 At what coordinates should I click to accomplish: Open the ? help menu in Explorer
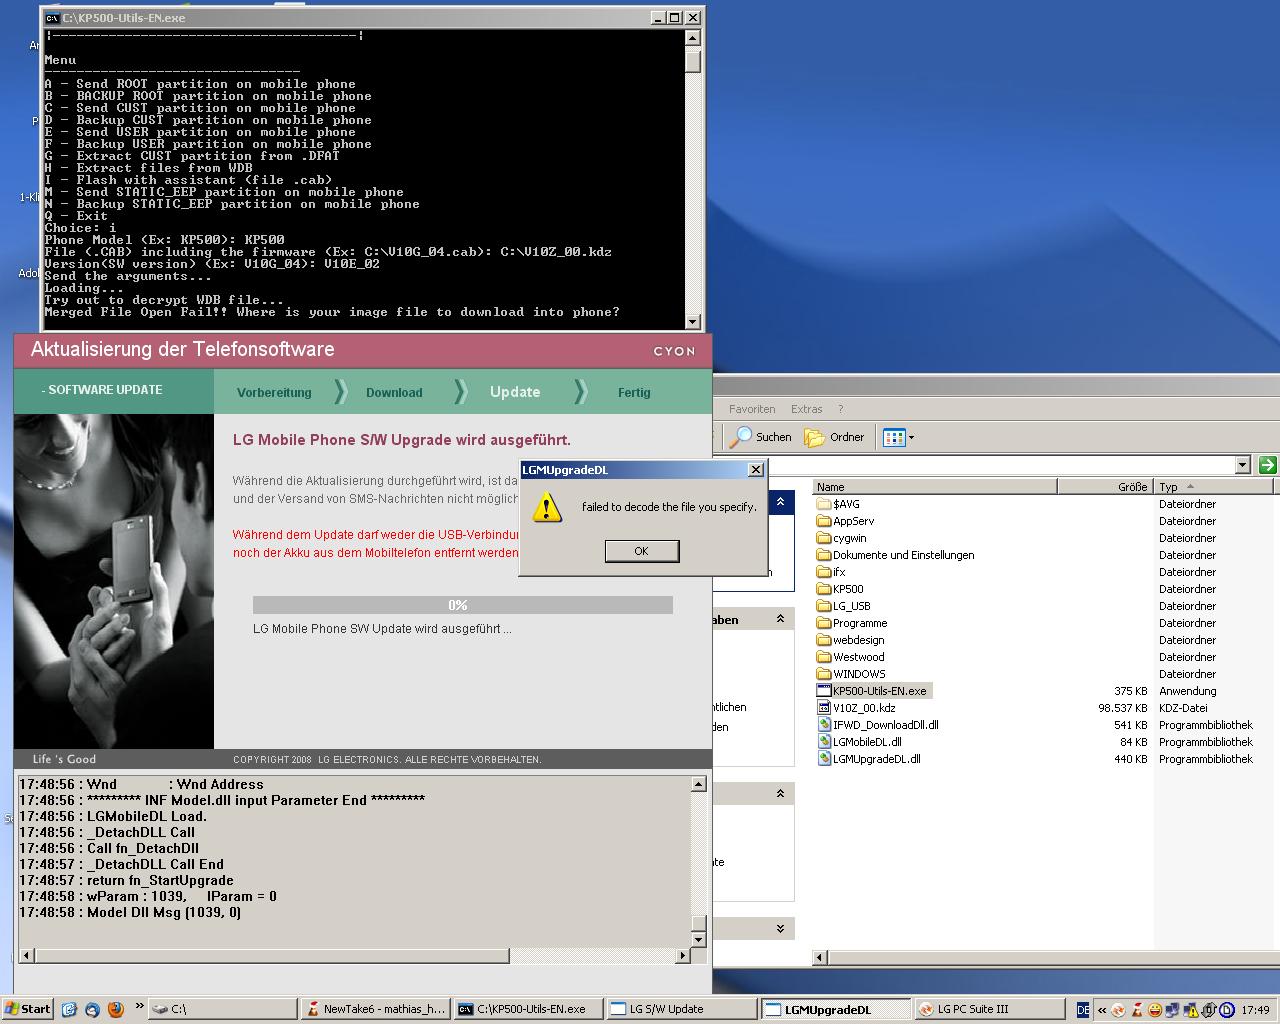(x=840, y=409)
